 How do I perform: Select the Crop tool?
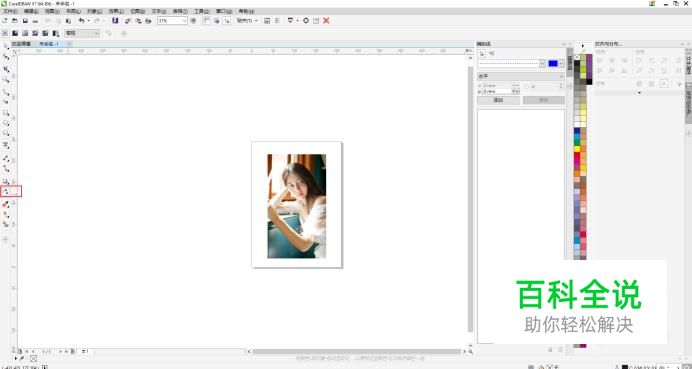[x=6, y=69]
